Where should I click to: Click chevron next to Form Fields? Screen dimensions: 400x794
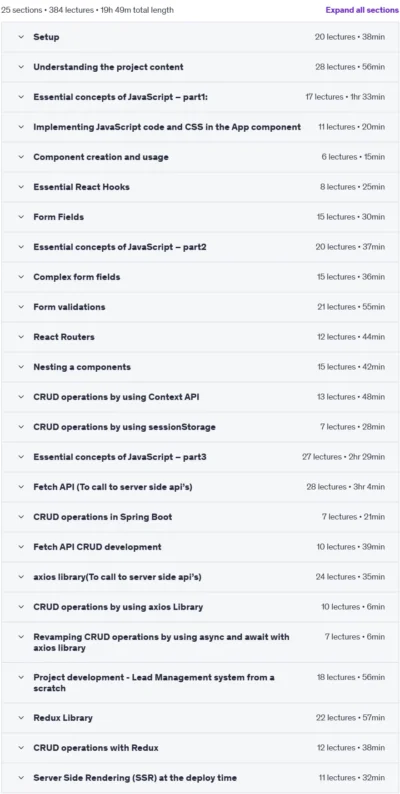coord(21,217)
